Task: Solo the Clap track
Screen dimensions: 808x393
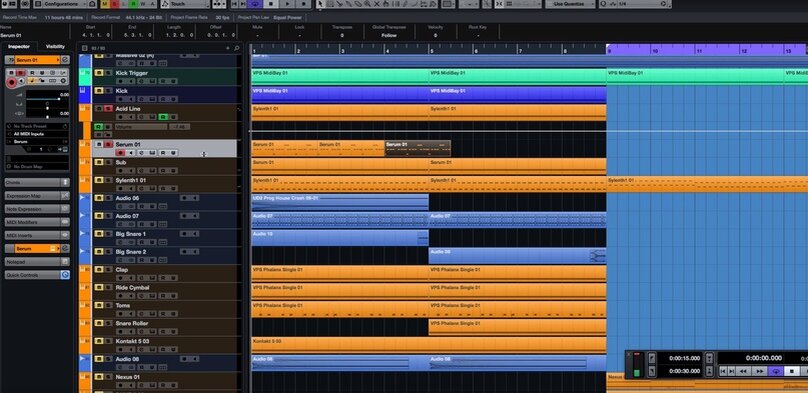Action: 108,270
